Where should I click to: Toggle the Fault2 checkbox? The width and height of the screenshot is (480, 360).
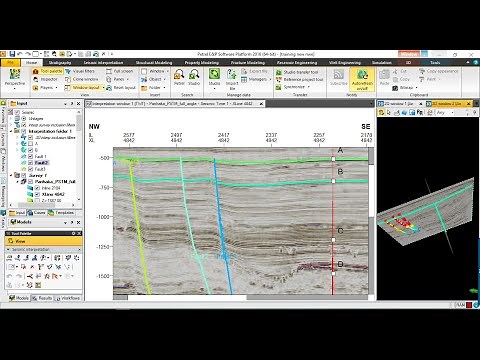[x=31, y=163]
